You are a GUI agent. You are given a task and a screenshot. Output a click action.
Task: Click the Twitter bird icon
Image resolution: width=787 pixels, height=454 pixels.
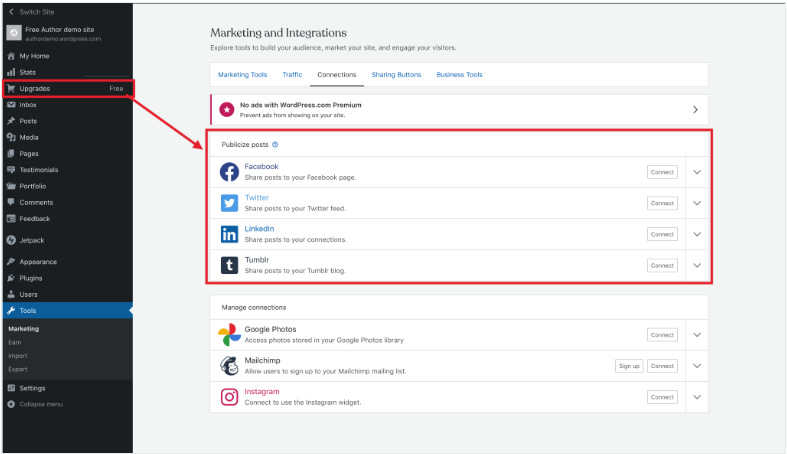coord(229,203)
